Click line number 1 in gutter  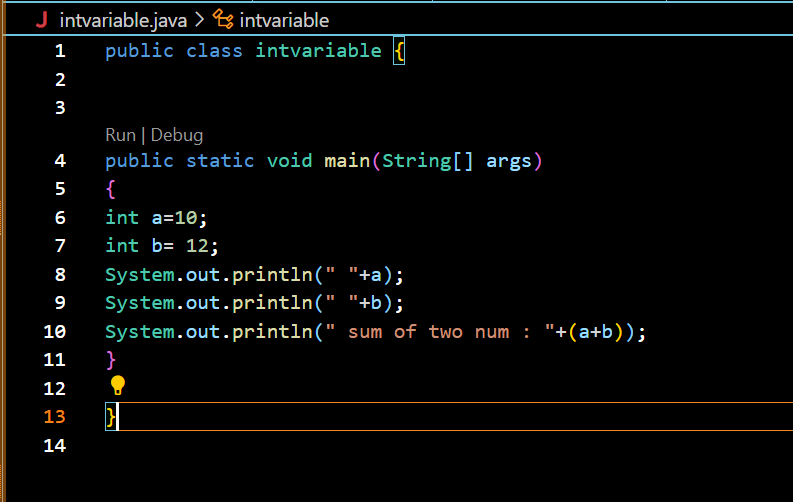[60, 51]
